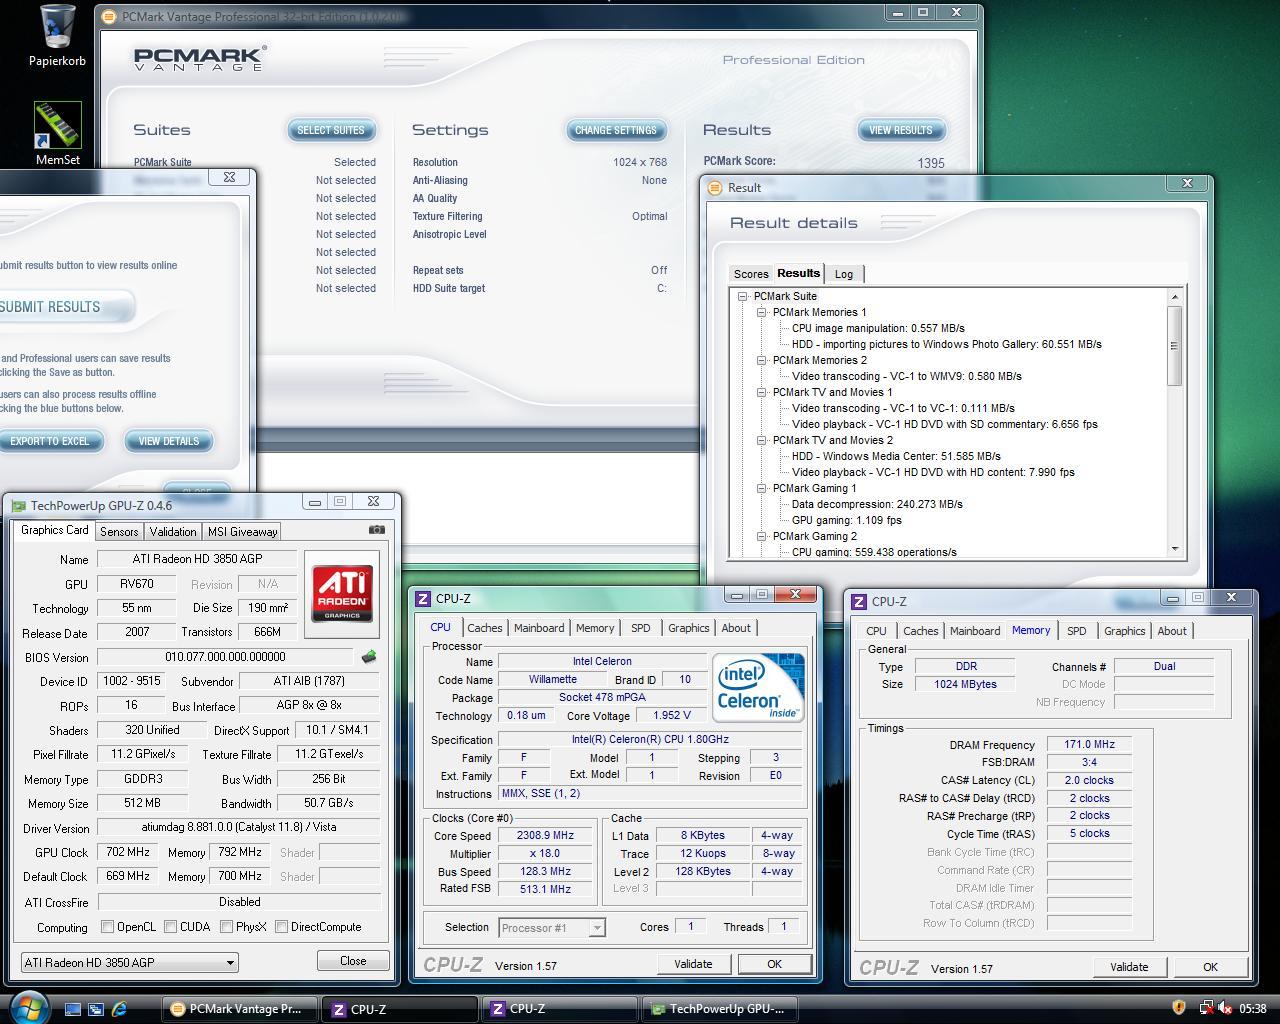Enable the OpenCL checkbox
This screenshot has width=1280, height=1024.
(x=107, y=927)
